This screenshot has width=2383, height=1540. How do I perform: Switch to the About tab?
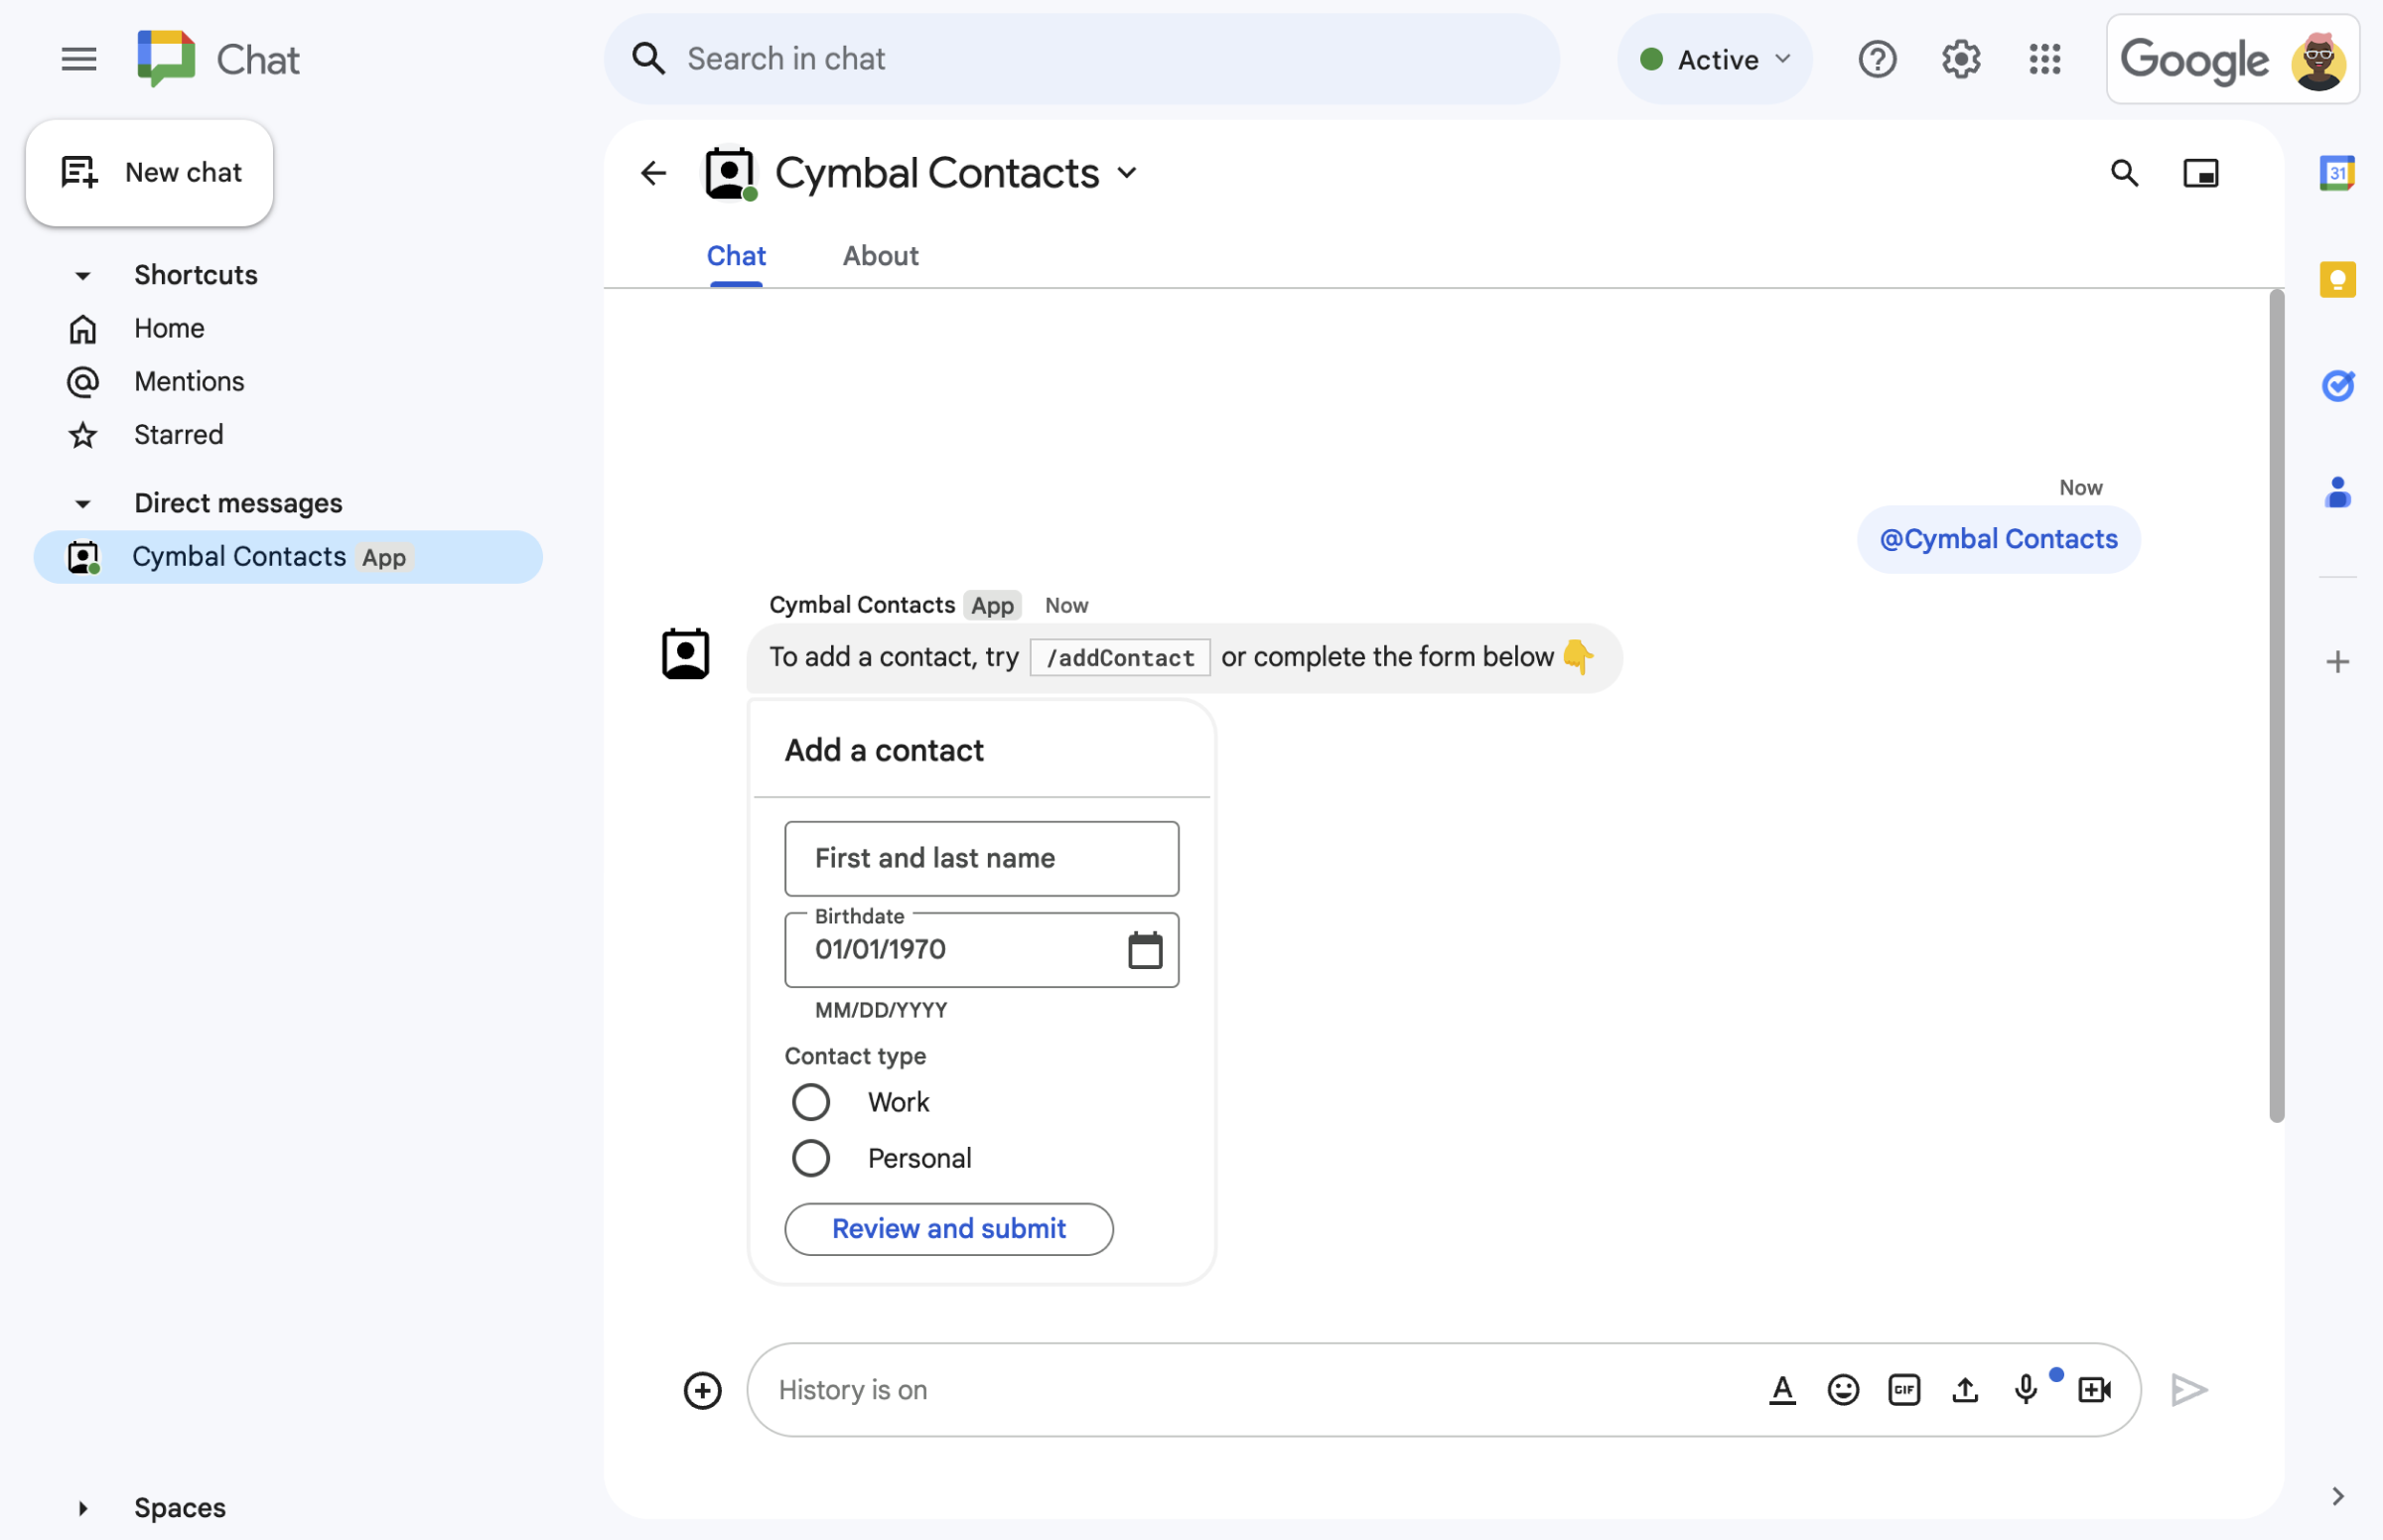coord(881,255)
